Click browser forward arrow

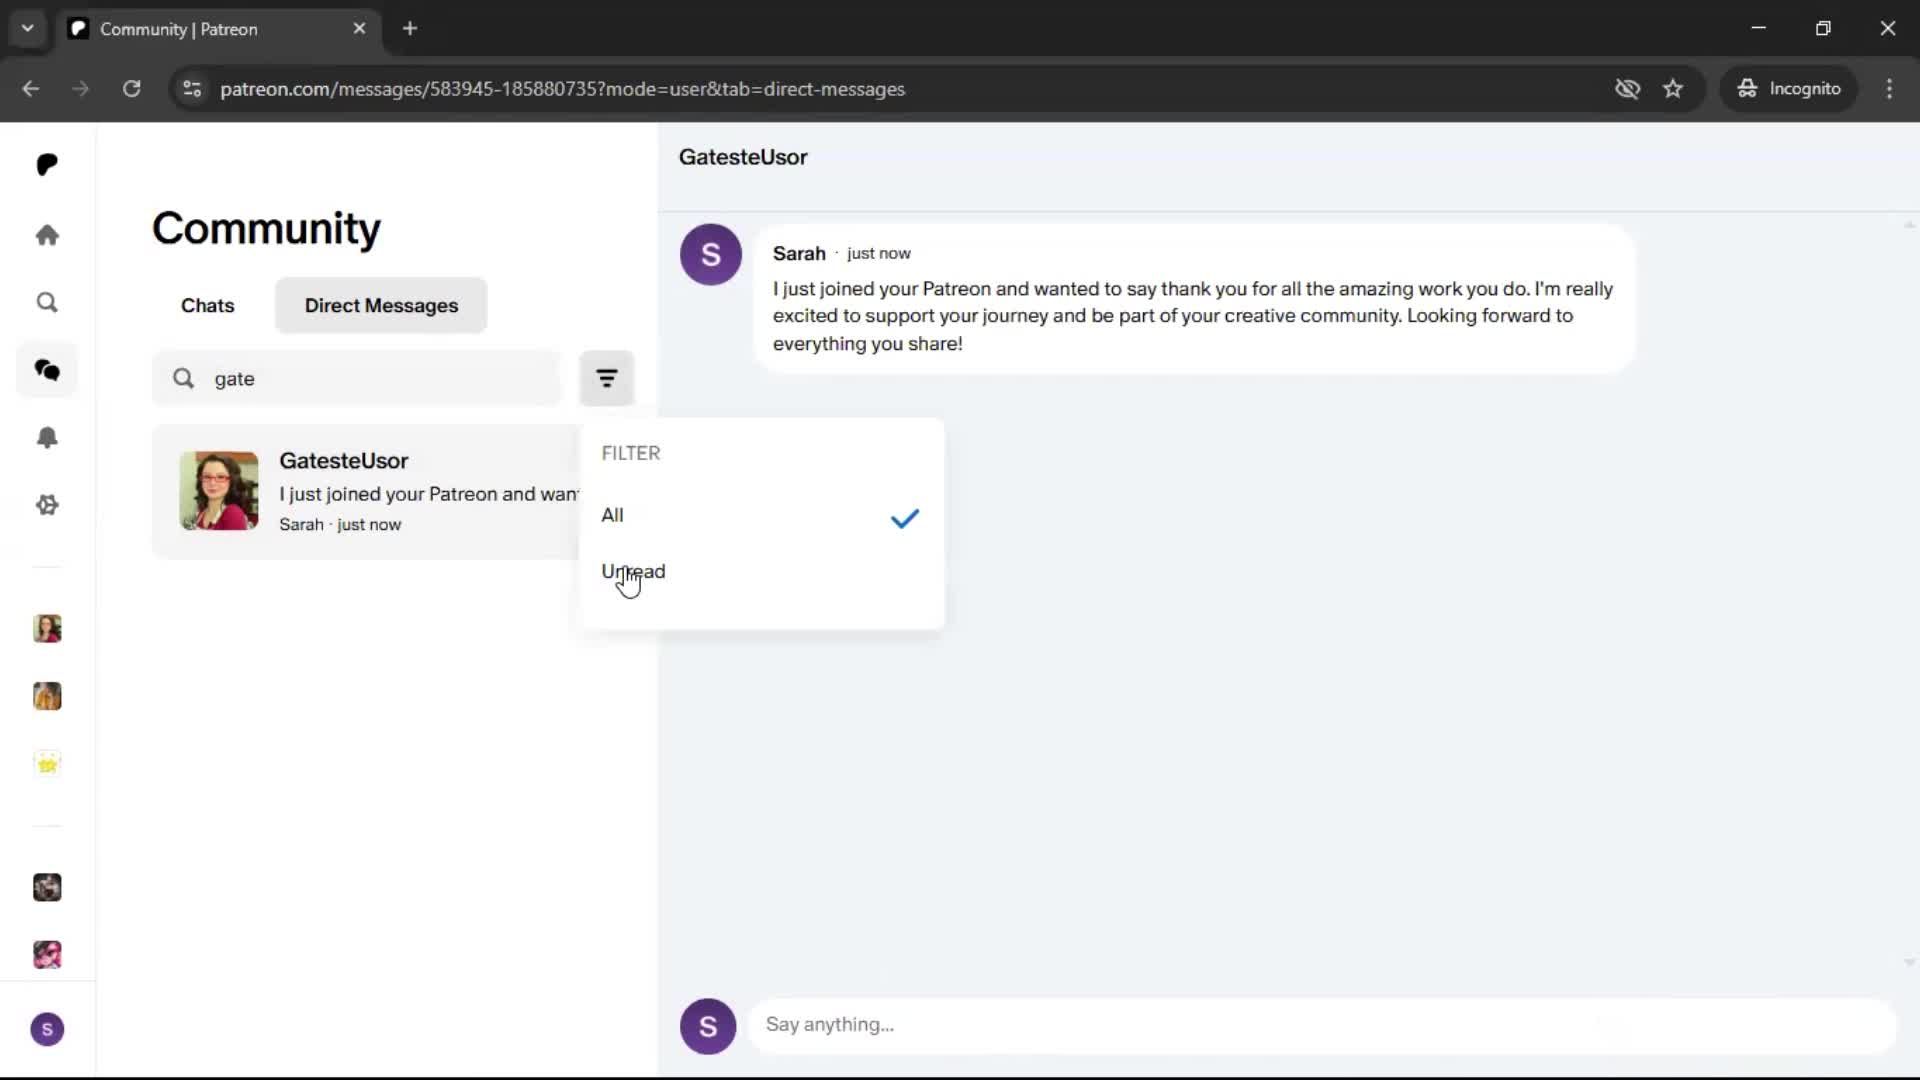pyautogui.click(x=81, y=89)
